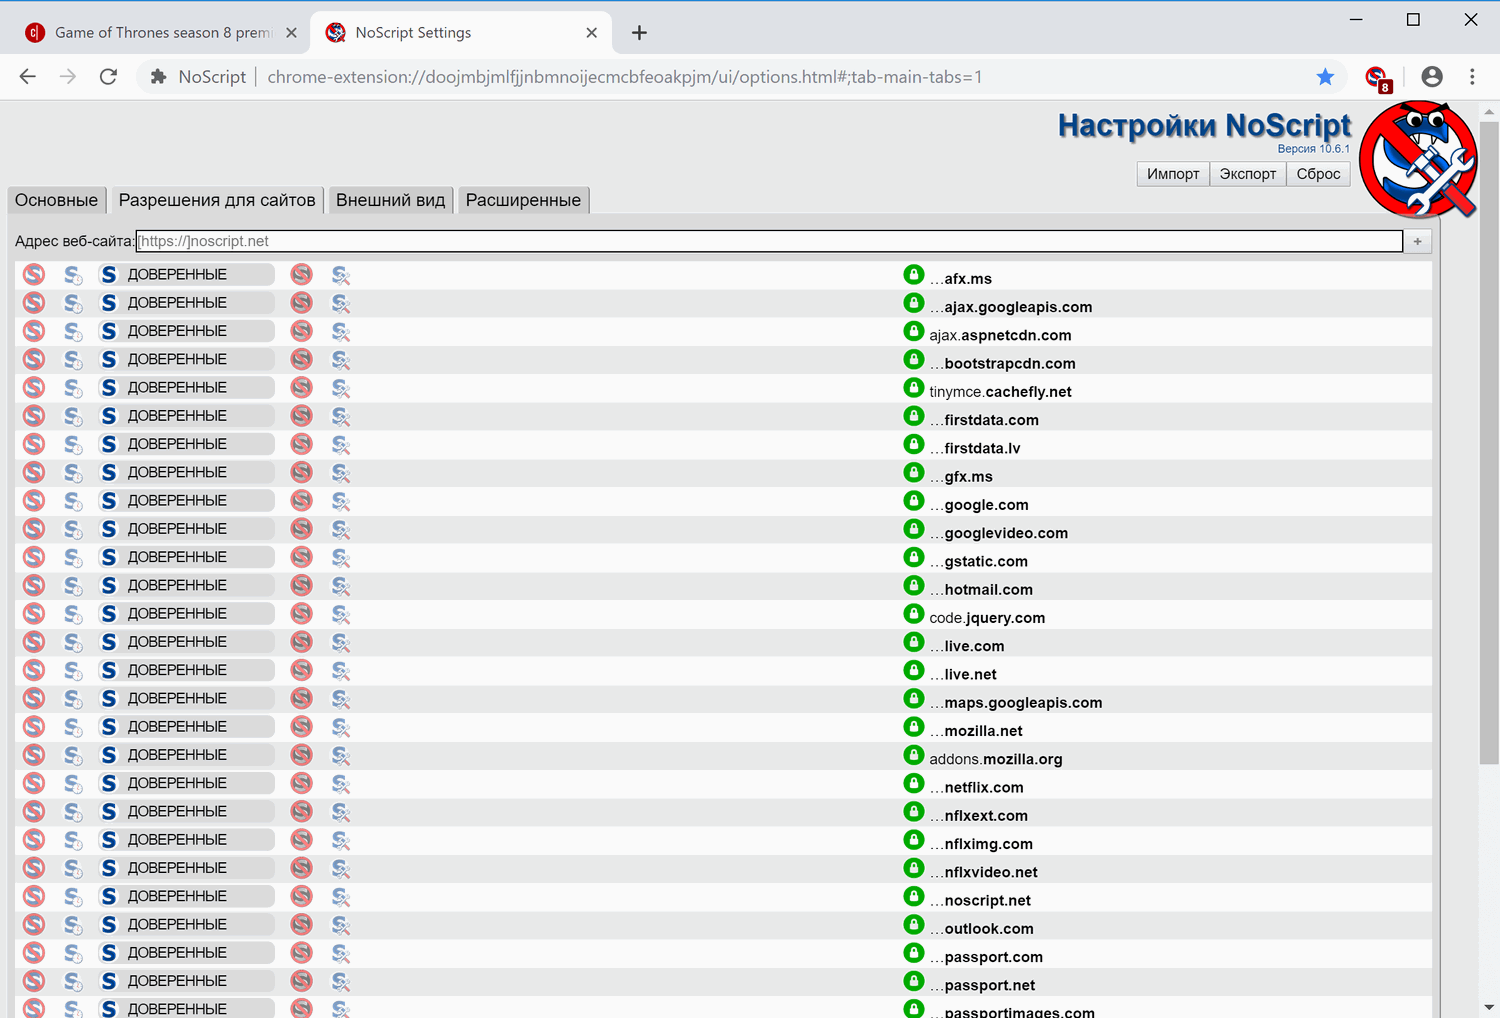
Task: Mark hotmail.com as untrusted
Action: tap(301, 585)
